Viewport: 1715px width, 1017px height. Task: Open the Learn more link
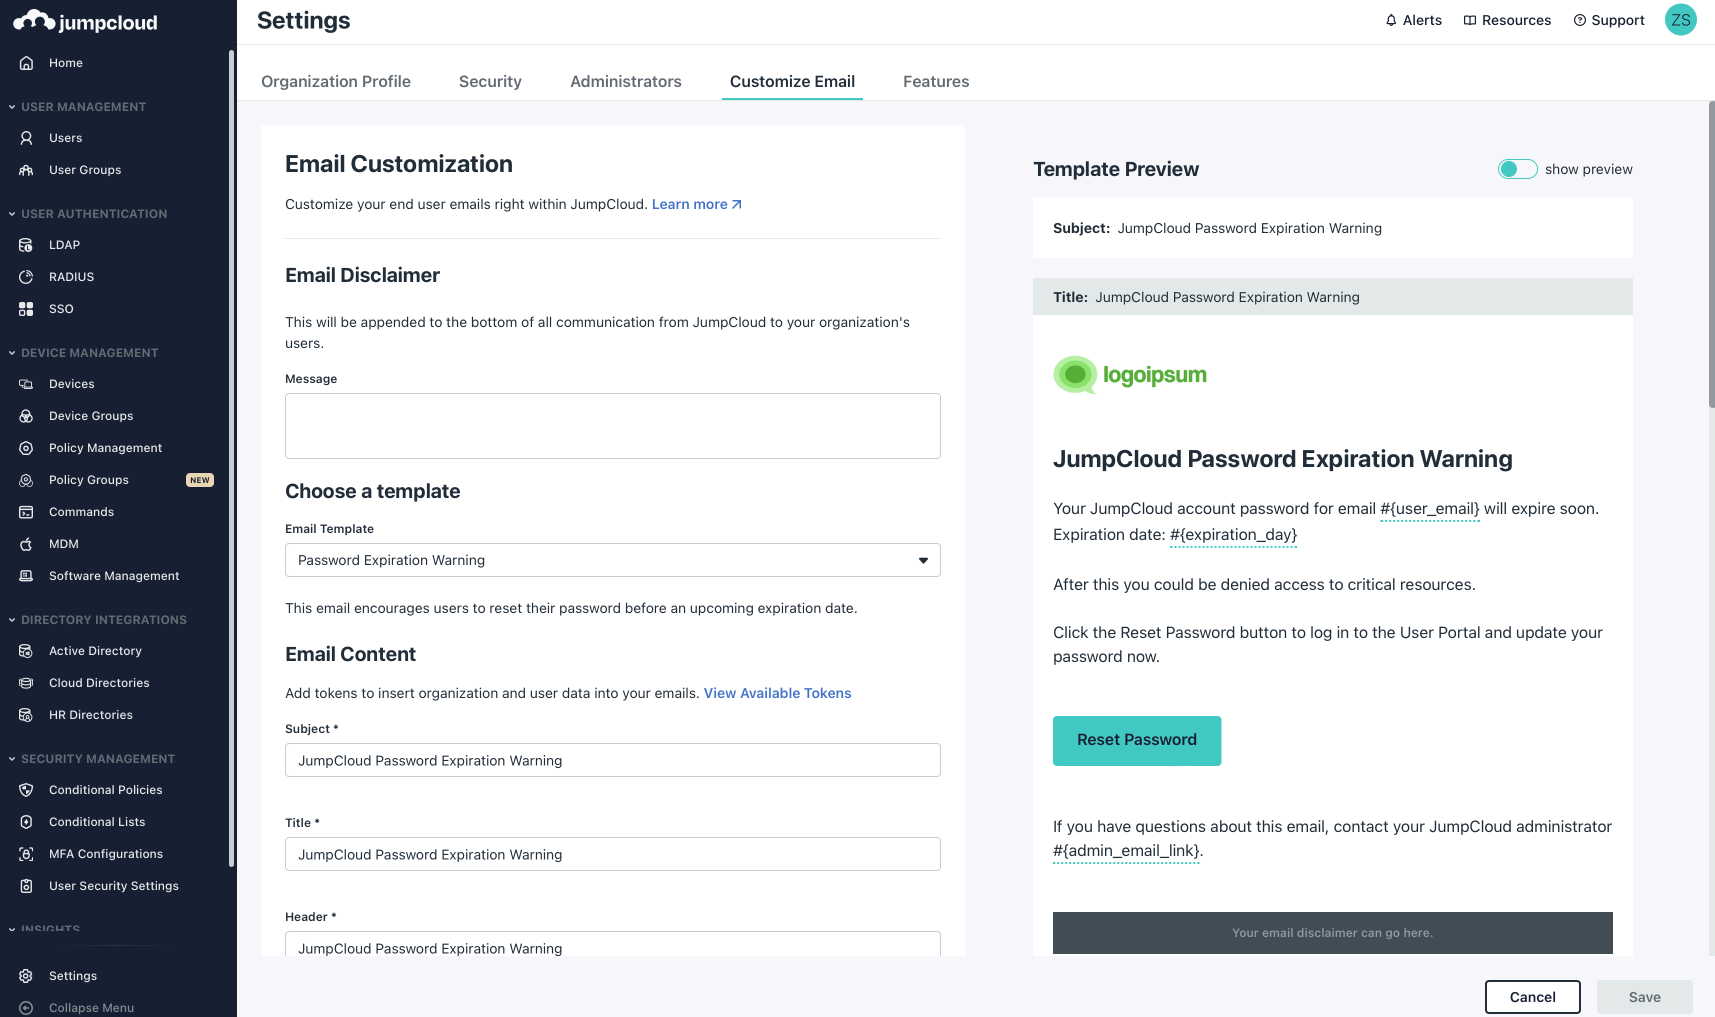(x=697, y=204)
